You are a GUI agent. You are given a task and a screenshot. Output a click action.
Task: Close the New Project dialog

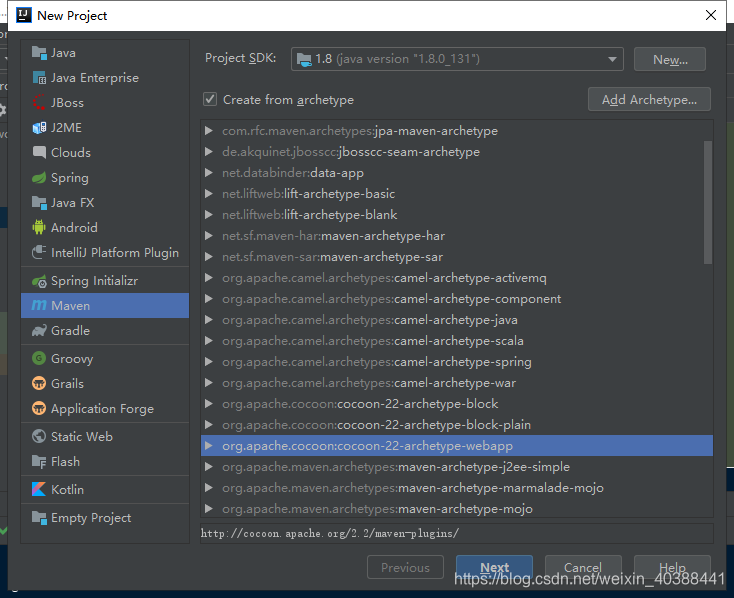tap(711, 15)
